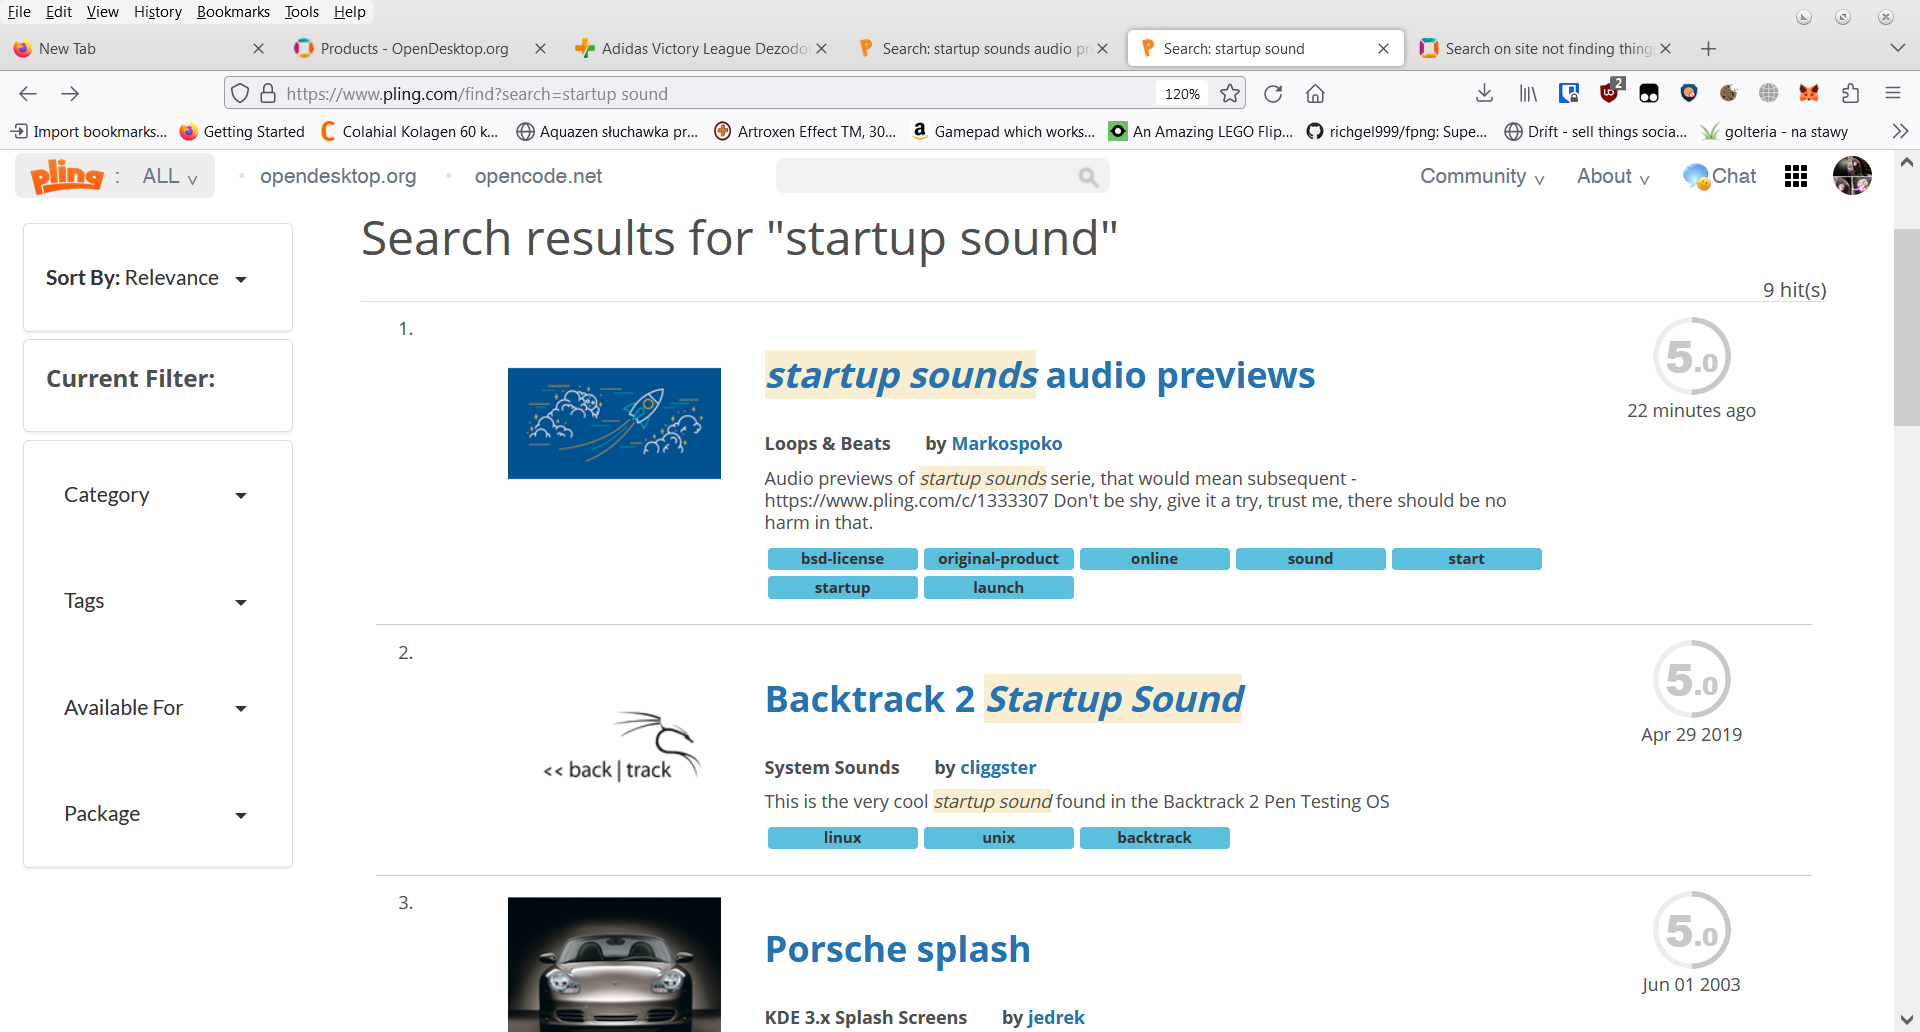Open the site security lock info

click(268, 93)
